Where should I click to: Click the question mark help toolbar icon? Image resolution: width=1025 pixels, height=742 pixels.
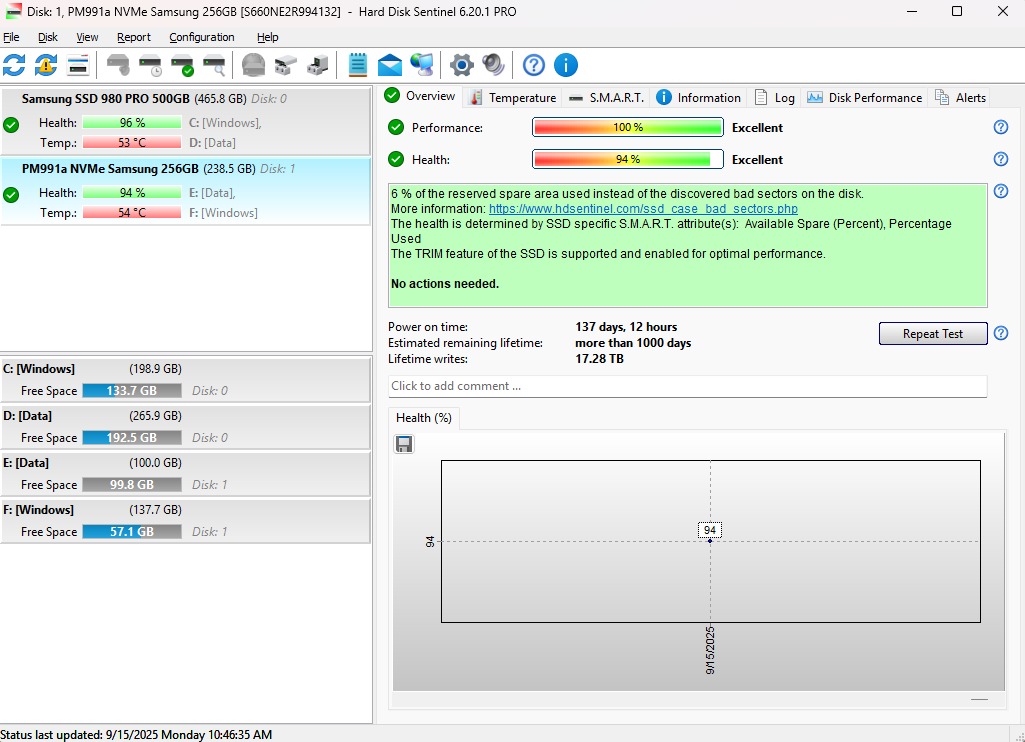point(534,65)
